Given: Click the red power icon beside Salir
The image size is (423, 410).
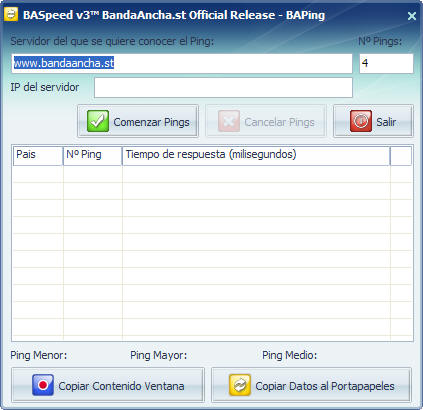Looking at the screenshot, I should (361, 121).
